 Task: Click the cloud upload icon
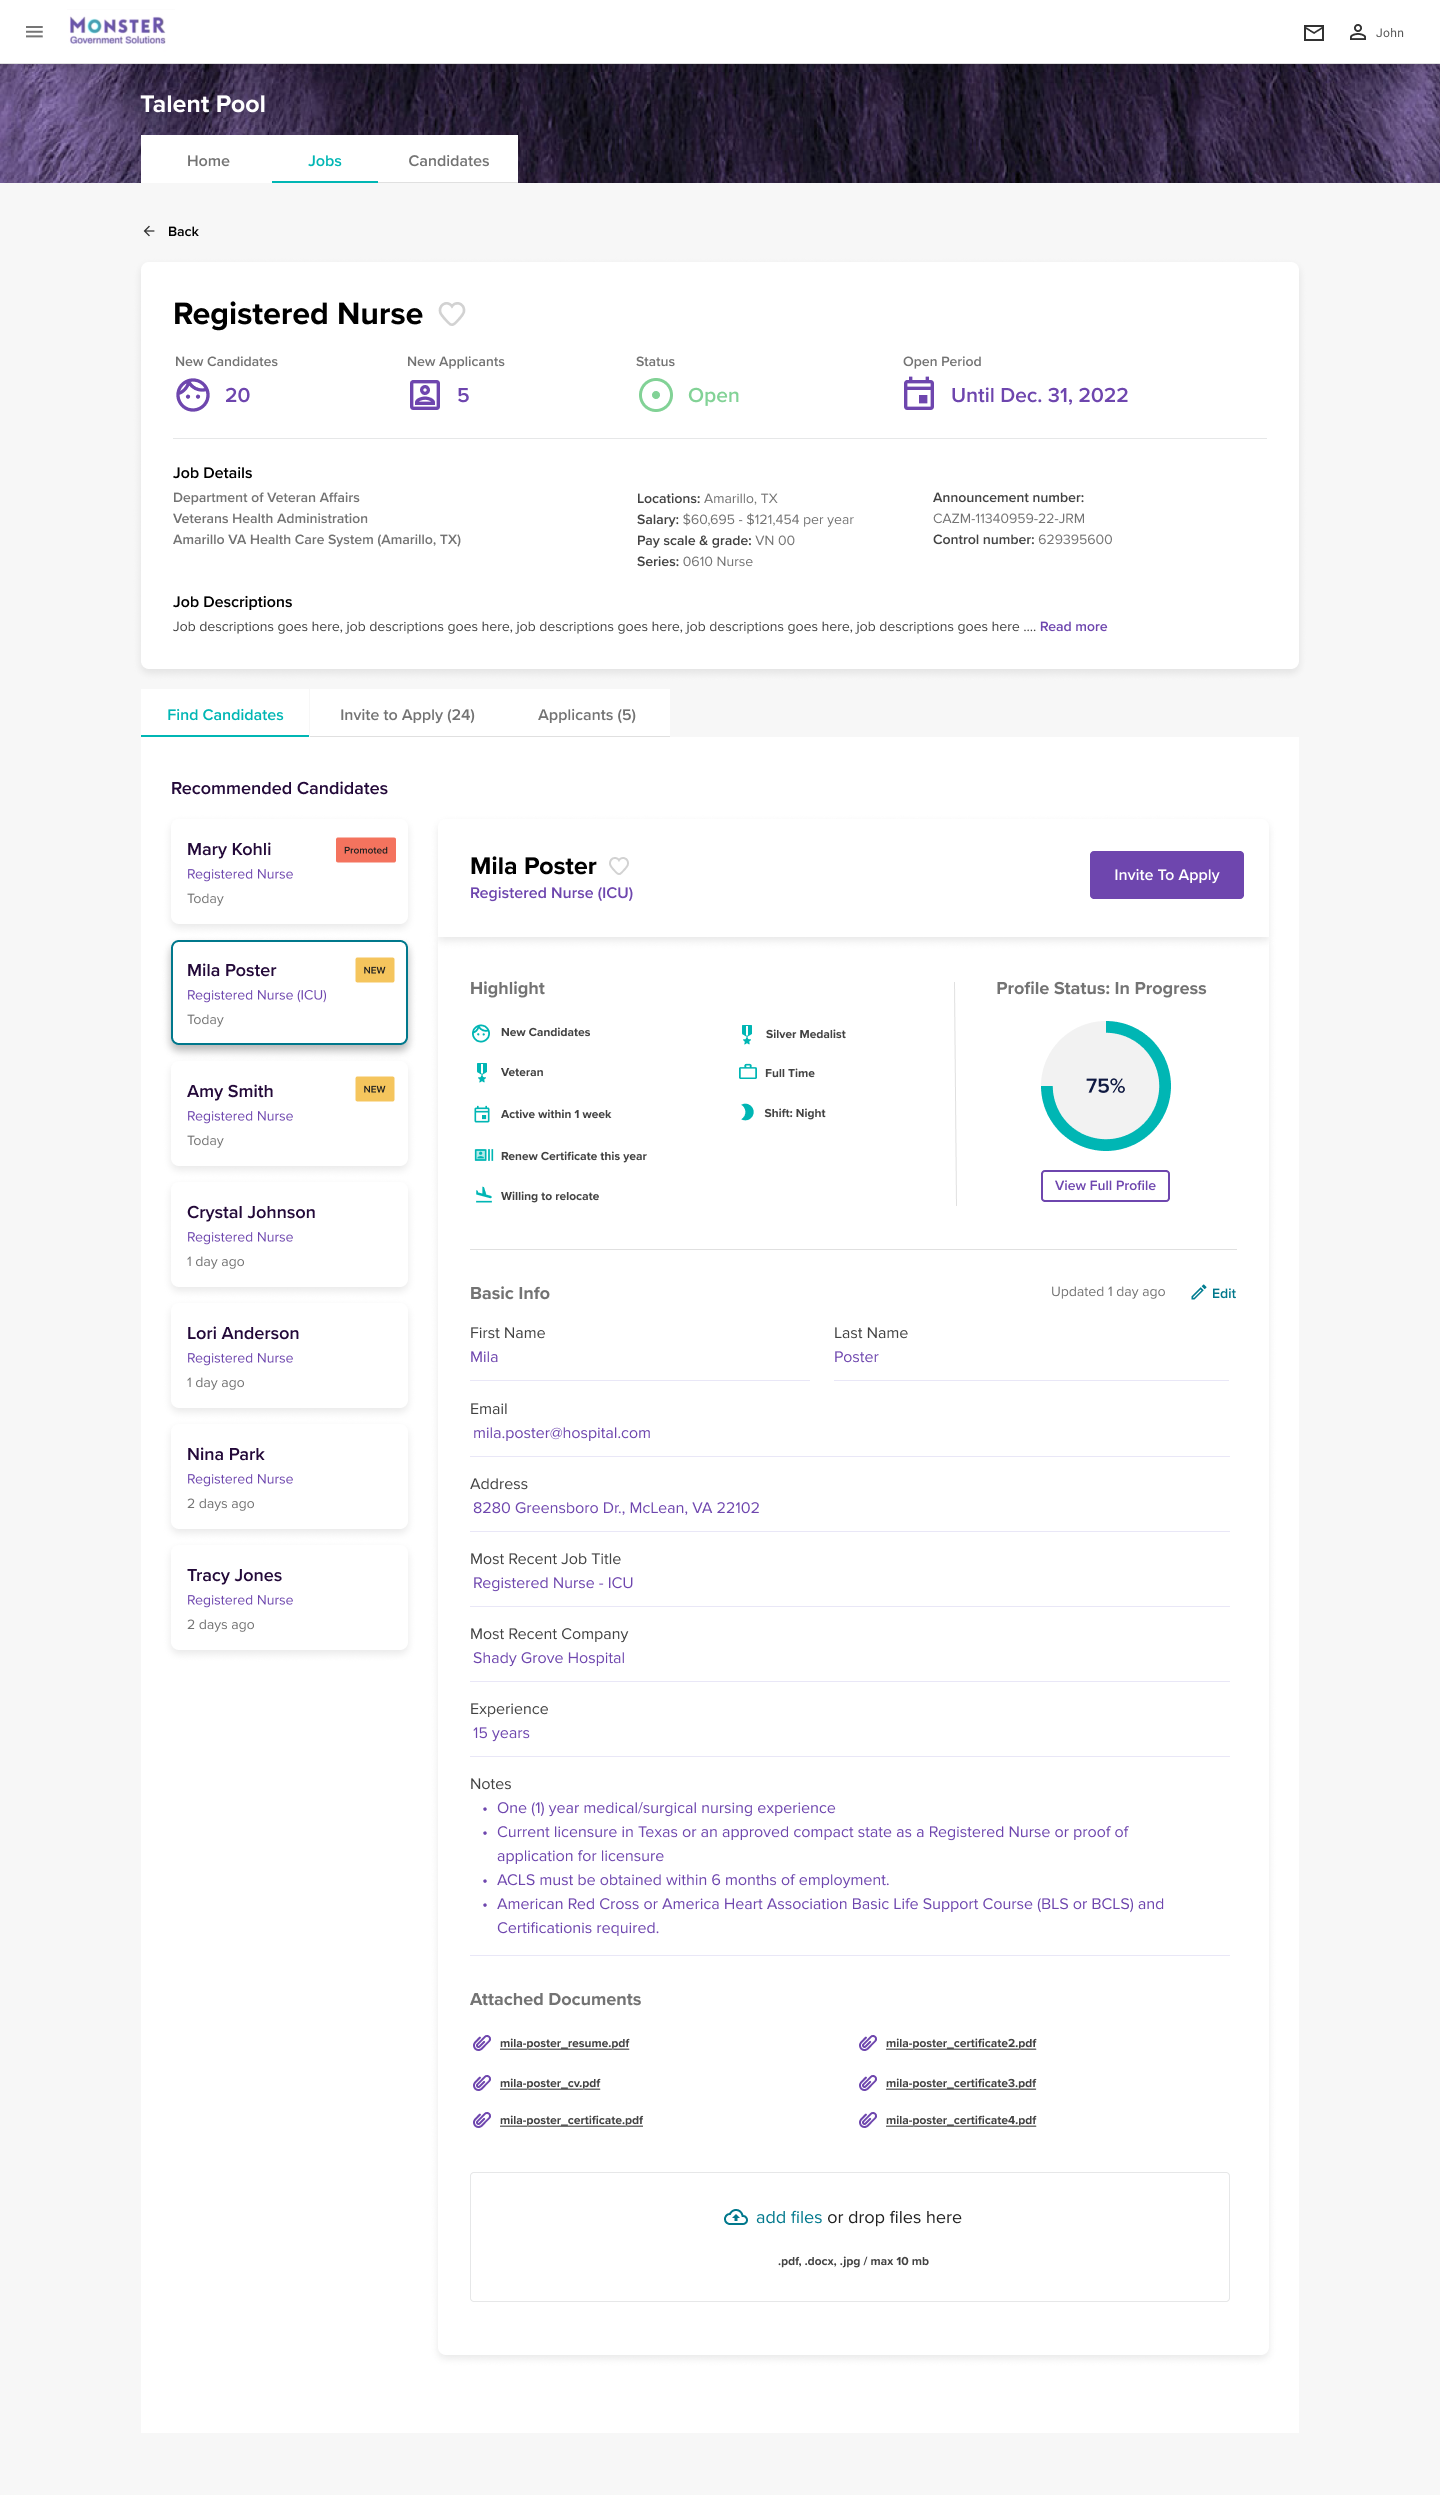pos(736,2217)
